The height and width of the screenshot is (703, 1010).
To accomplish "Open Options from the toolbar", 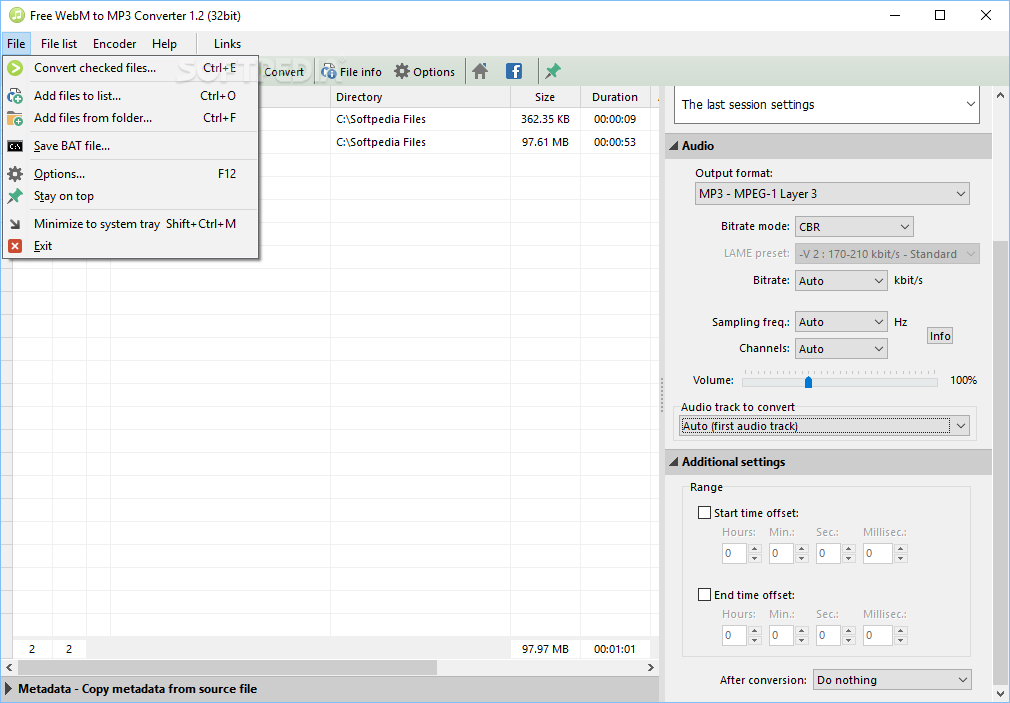I will point(425,72).
